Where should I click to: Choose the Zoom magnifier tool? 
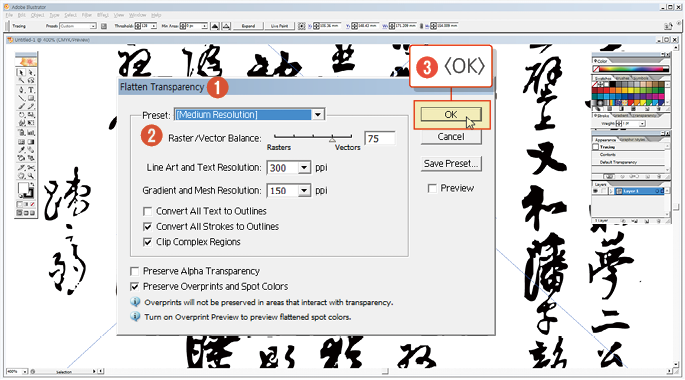coord(31,176)
